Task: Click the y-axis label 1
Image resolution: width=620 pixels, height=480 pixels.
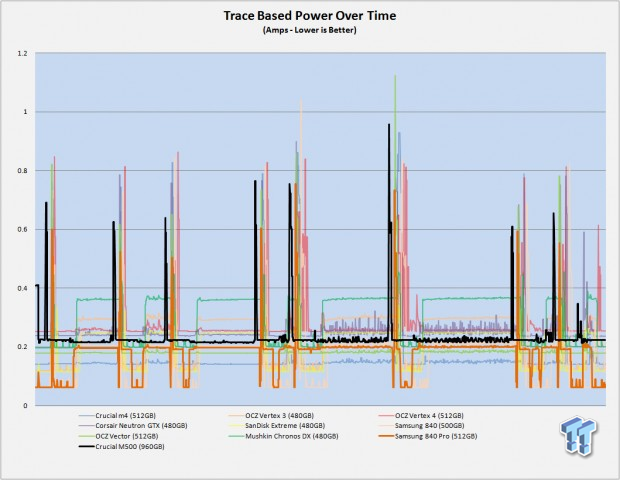Action: point(25,112)
